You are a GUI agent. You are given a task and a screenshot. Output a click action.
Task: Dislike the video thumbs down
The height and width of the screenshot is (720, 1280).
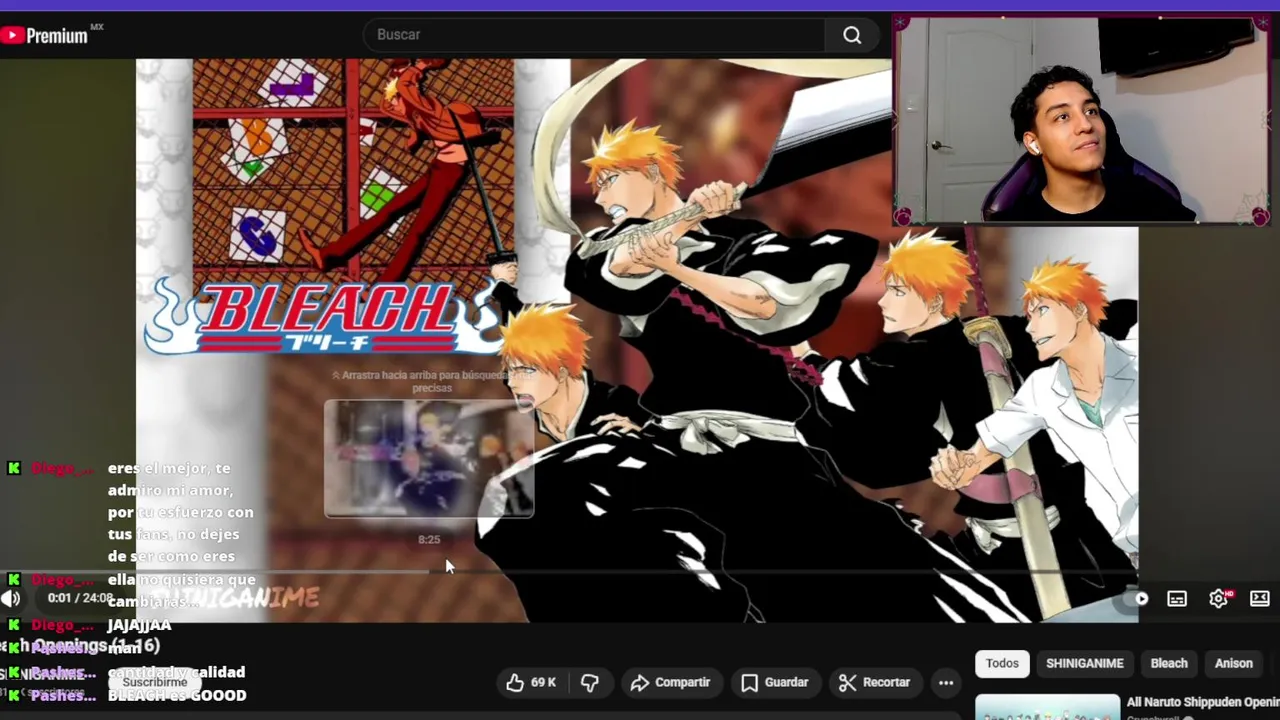590,682
